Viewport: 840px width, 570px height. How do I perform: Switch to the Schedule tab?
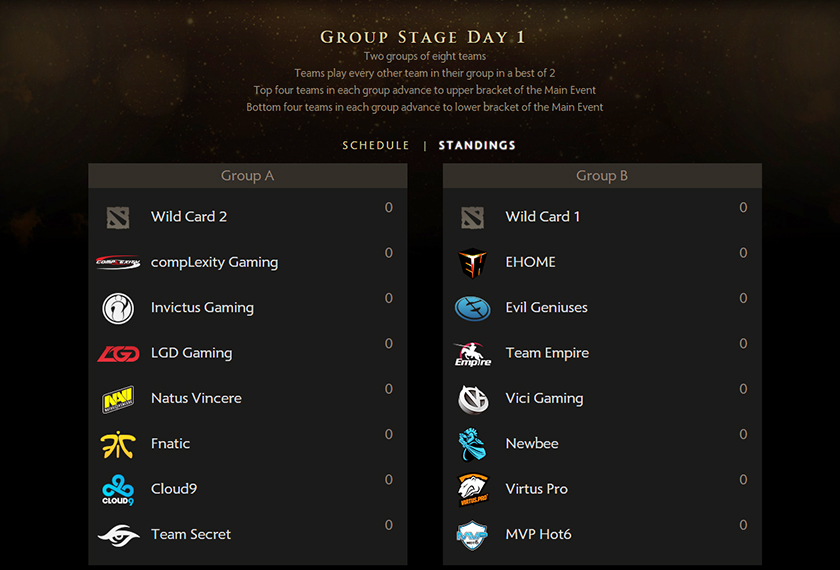376,146
